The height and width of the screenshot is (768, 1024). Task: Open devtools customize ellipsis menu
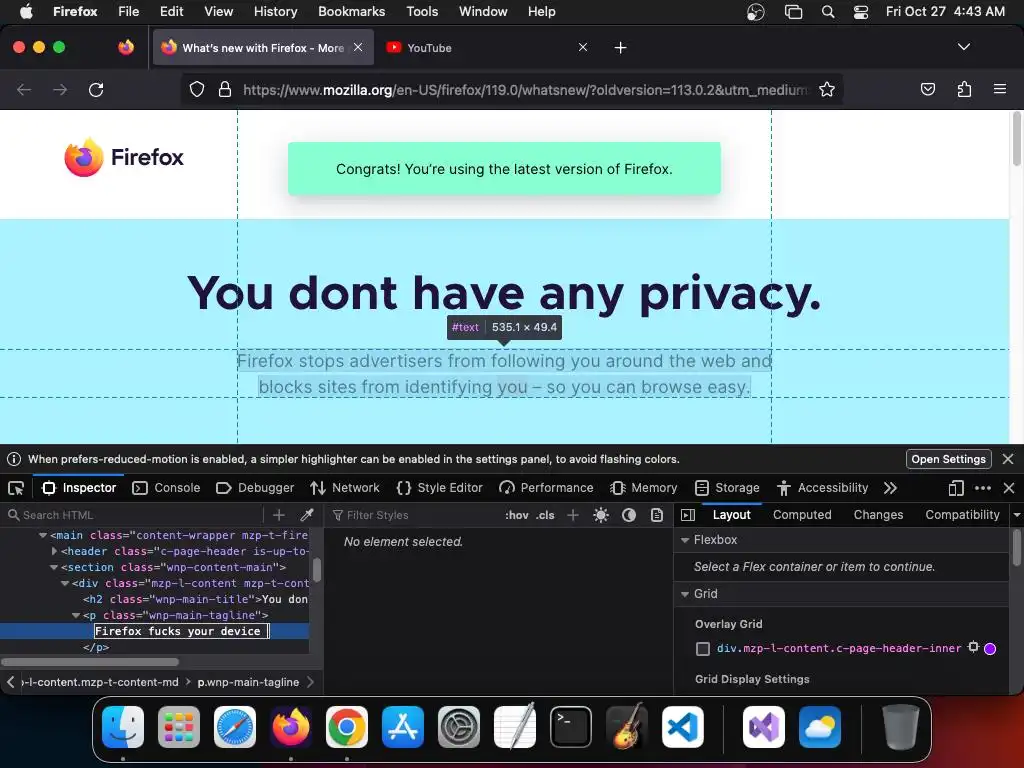(x=982, y=488)
